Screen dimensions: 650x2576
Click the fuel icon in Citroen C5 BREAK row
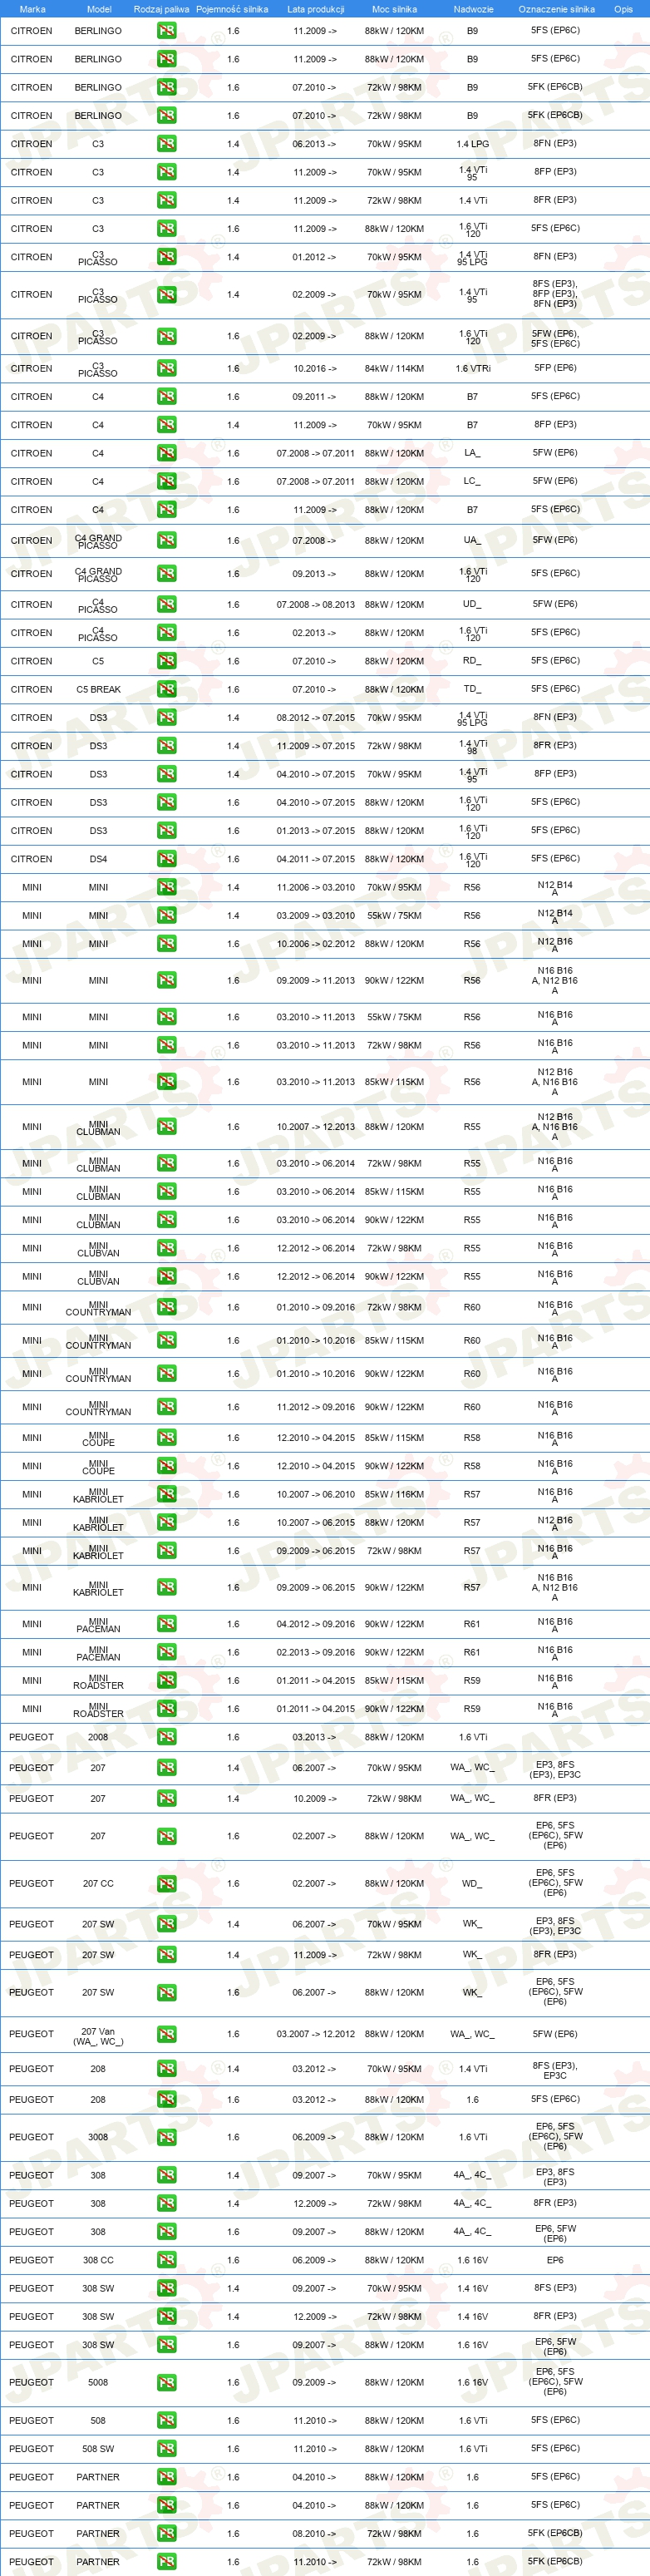(x=167, y=689)
